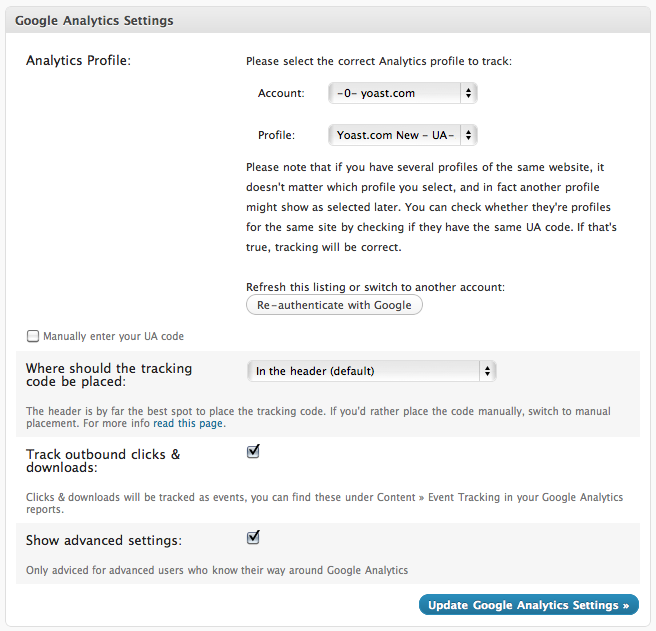
Task: Click the 'Manually enter your UA code' label text
Action: (113, 337)
